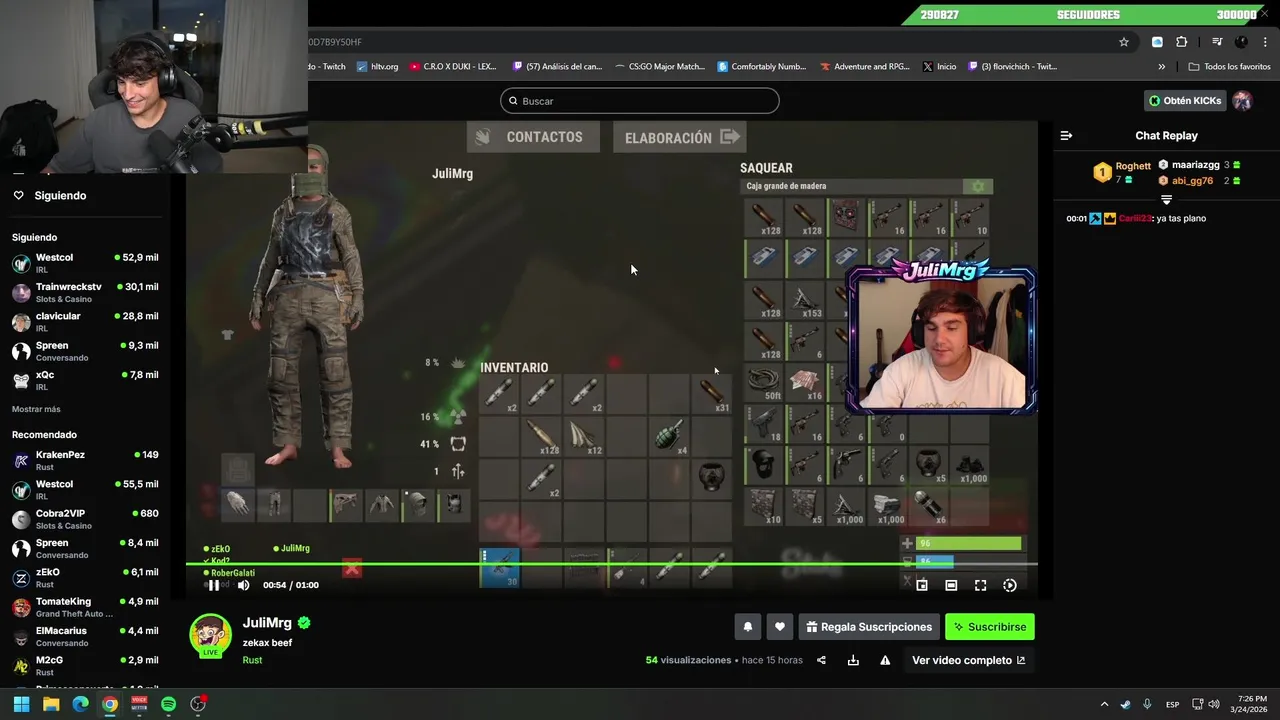The height and width of the screenshot is (720, 1280).
Task: Open Ver video completo link
Action: pyautogui.click(x=968, y=660)
